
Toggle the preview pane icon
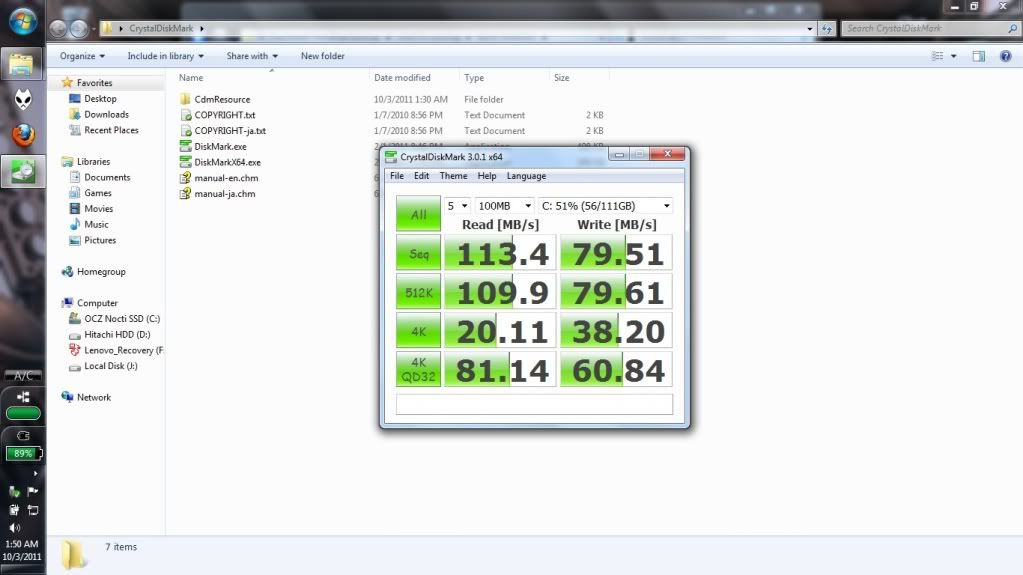[979, 56]
